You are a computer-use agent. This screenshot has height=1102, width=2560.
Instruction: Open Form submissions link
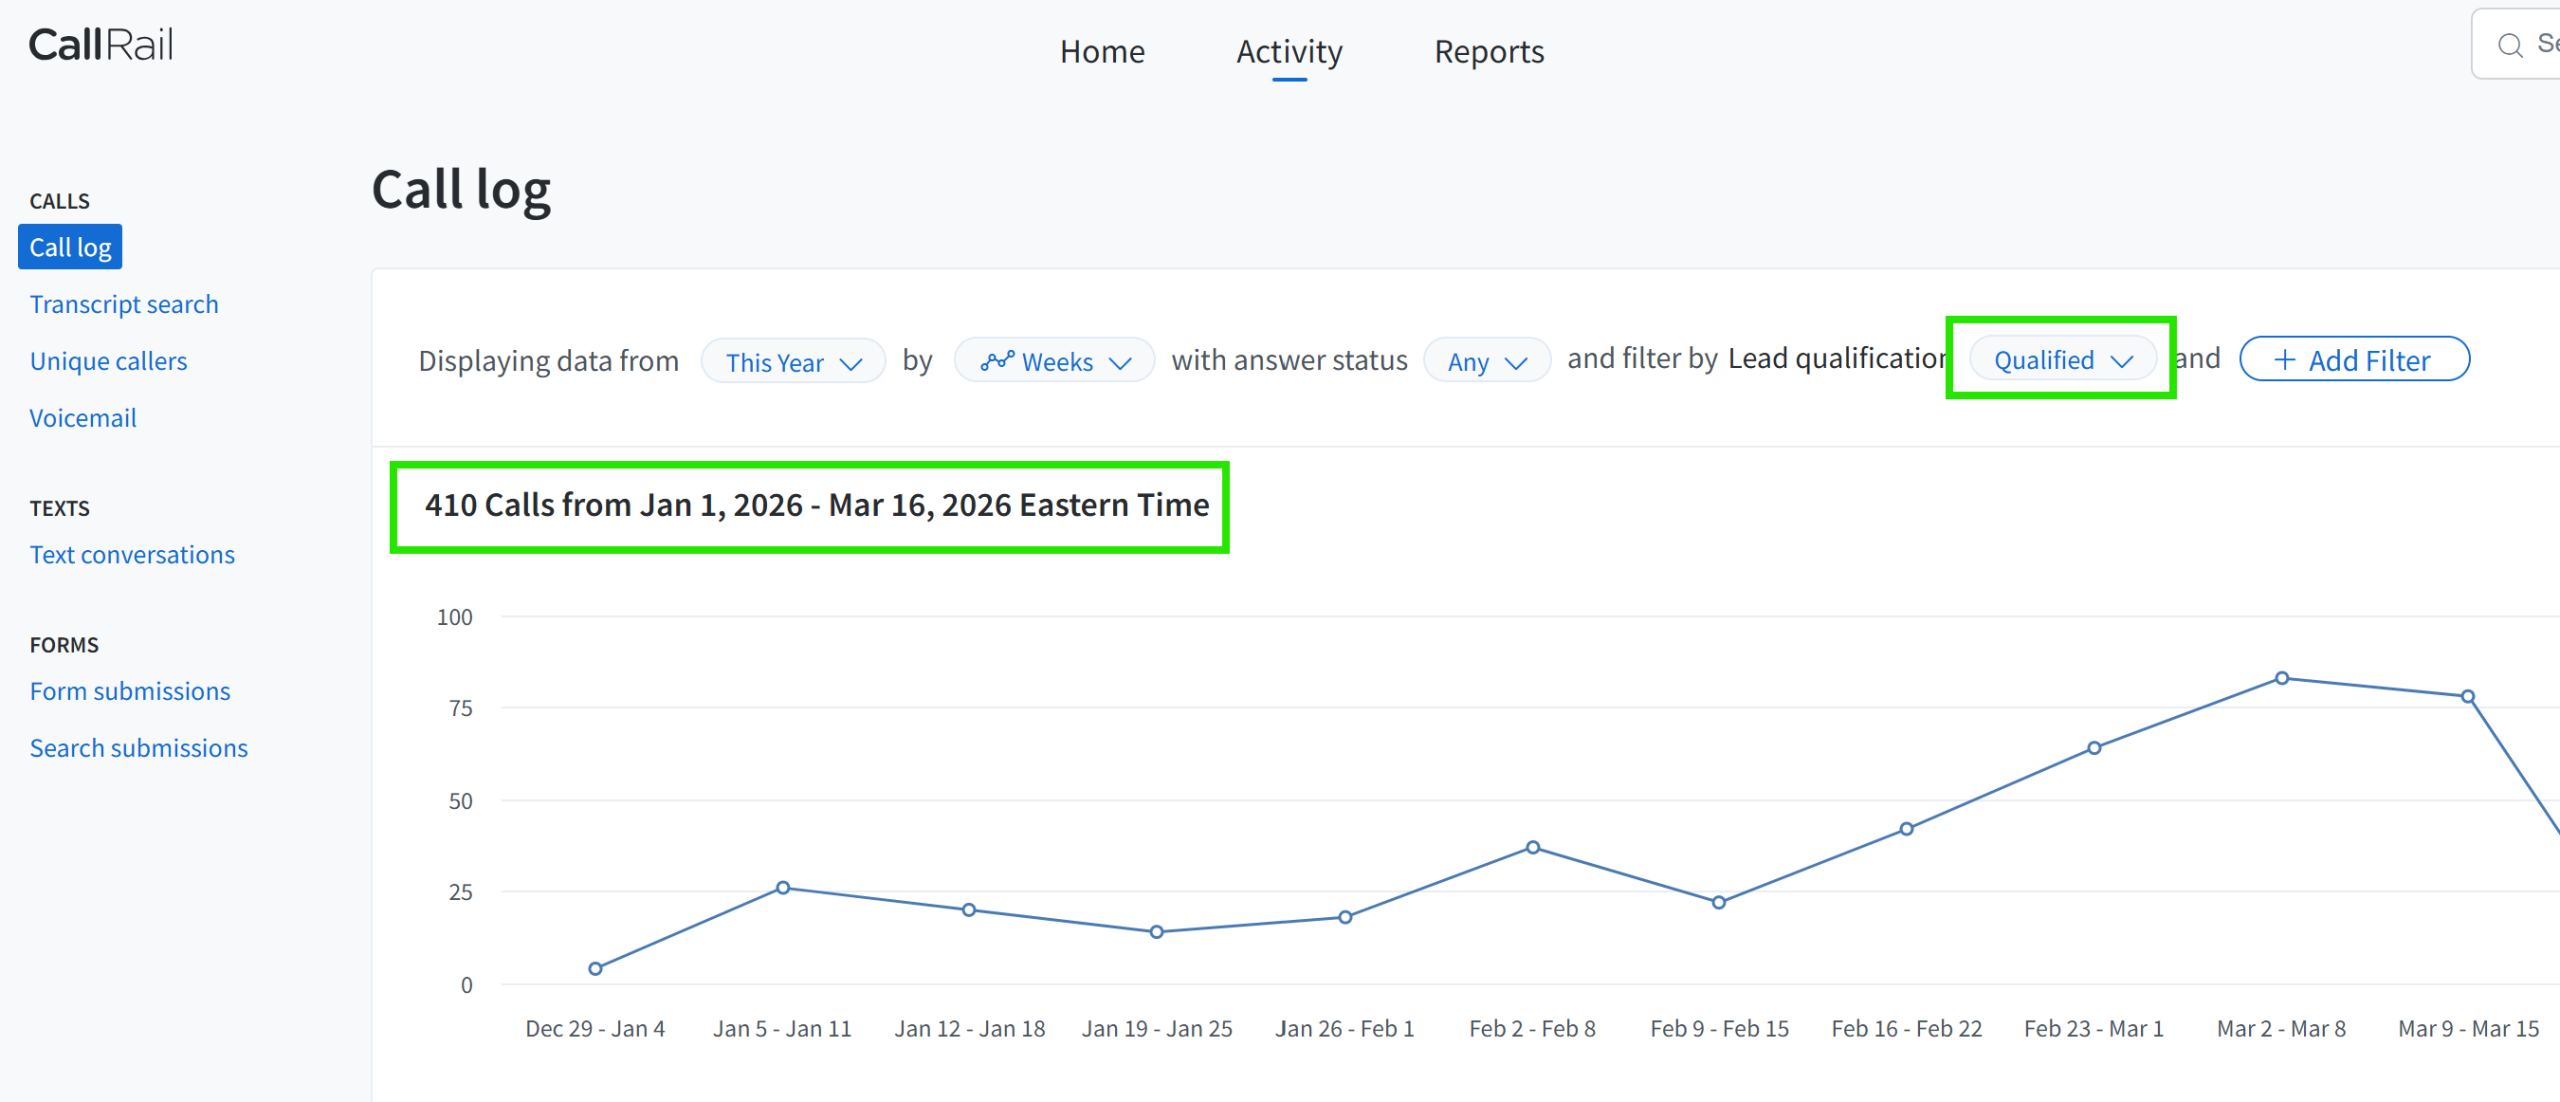point(130,691)
